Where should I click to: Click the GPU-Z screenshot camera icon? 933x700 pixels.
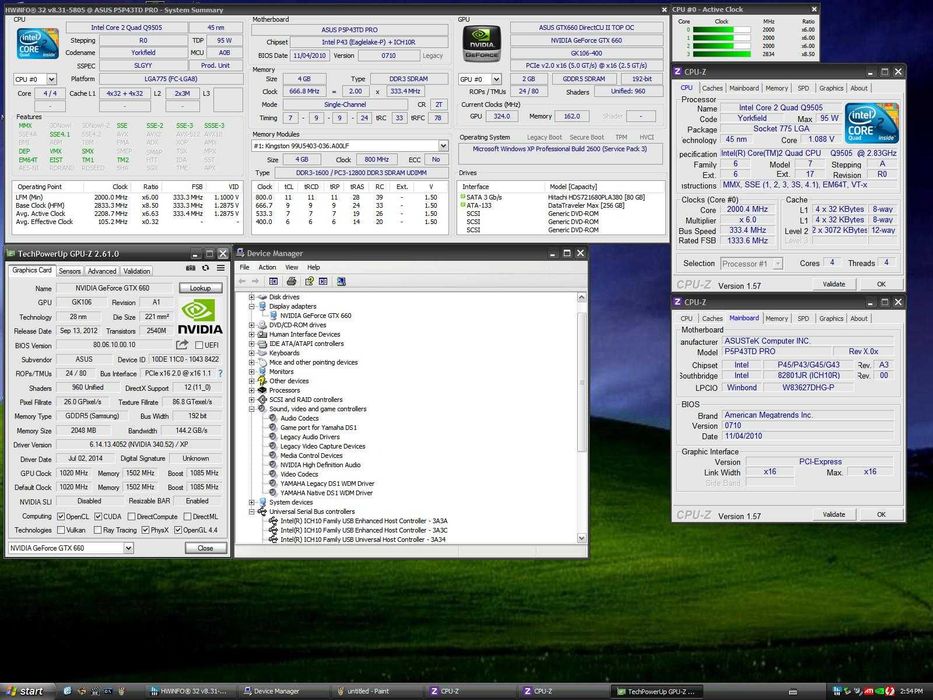(x=190, y=268)
